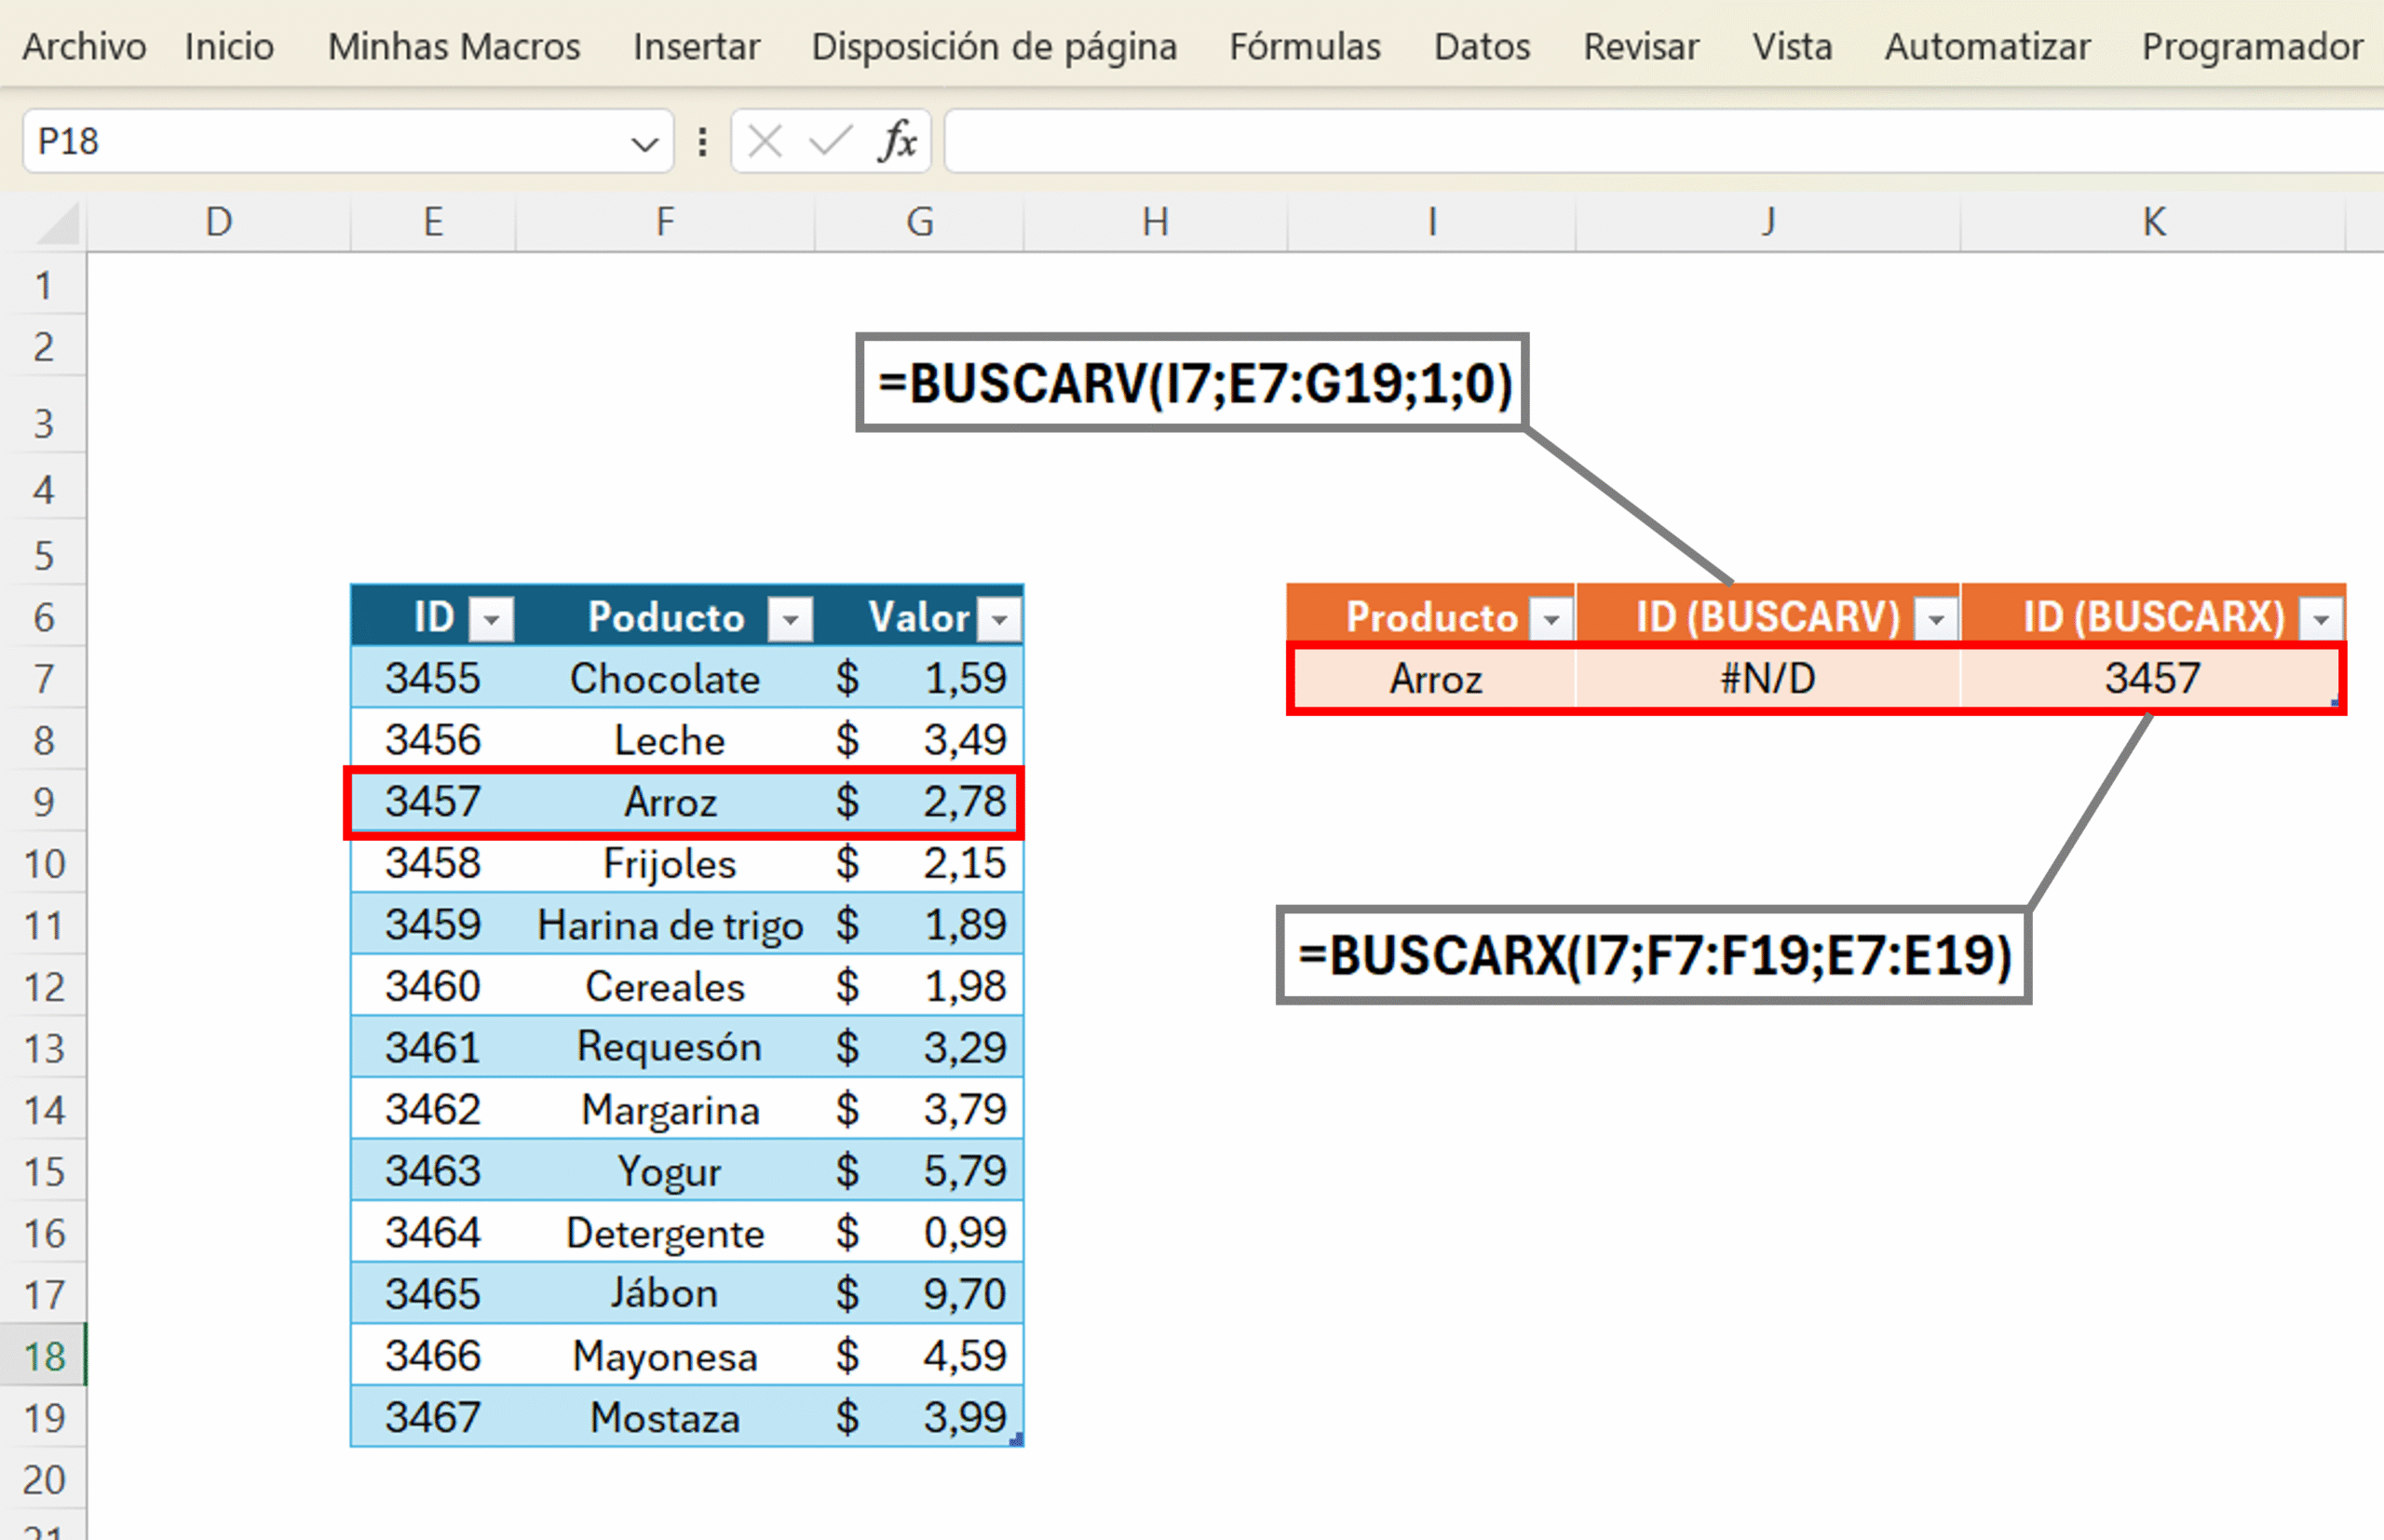Open the ID column filter dropdown
This screenshot has width=2384, height=1540.
[491, 620]
